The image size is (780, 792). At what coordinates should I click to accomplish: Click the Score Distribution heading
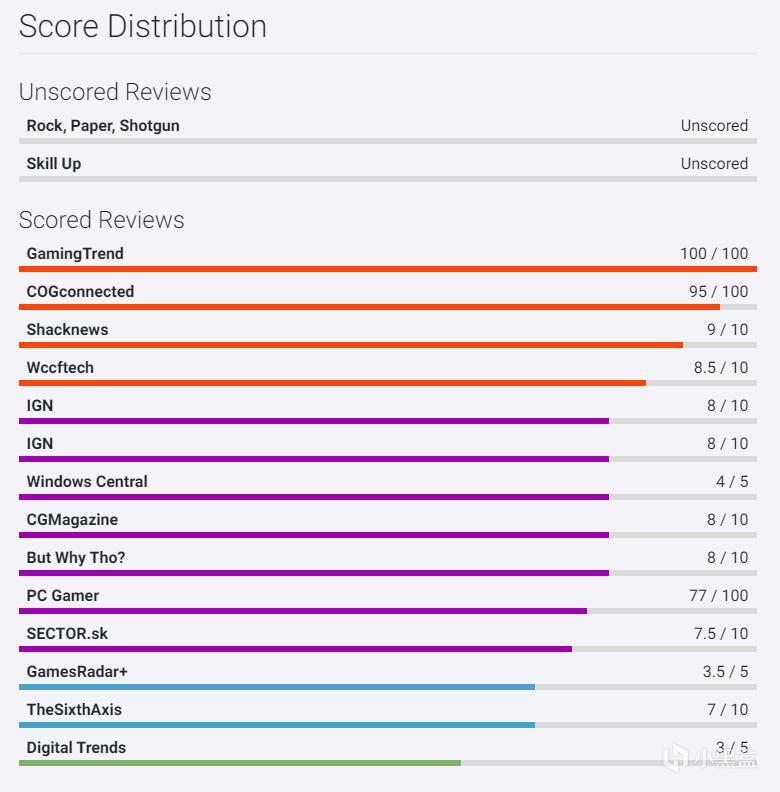point(143,27)
